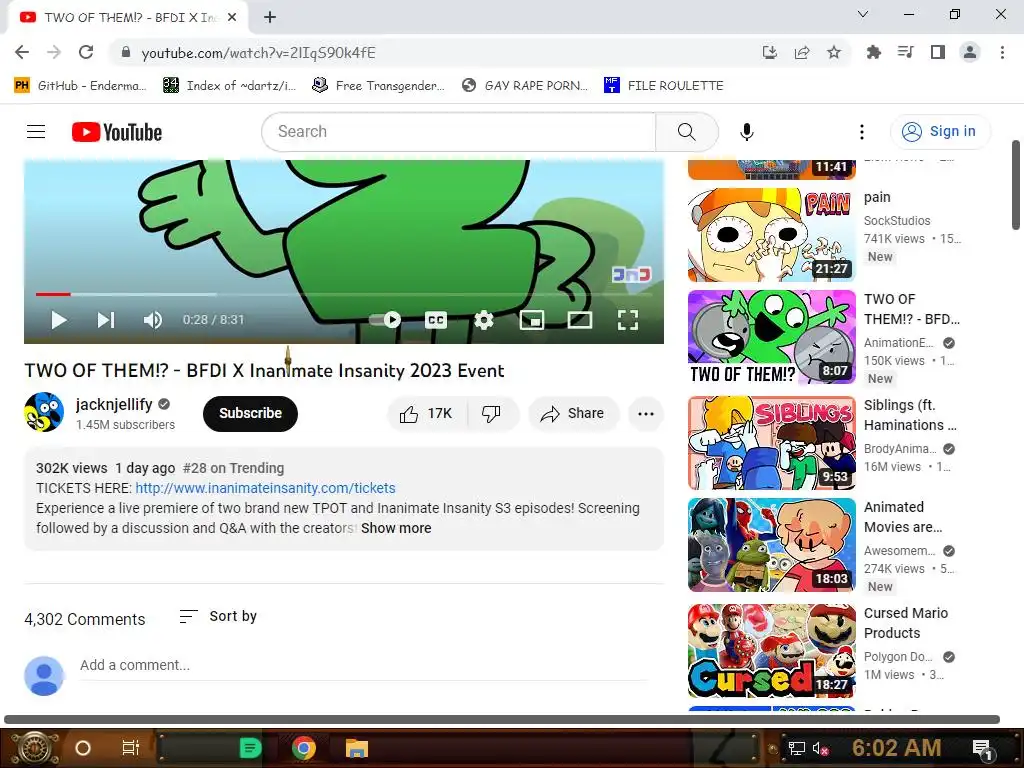Open the video player settings gear
Image resolution: width=1024 pixels, height=768 pixels.
click(484, 320)
